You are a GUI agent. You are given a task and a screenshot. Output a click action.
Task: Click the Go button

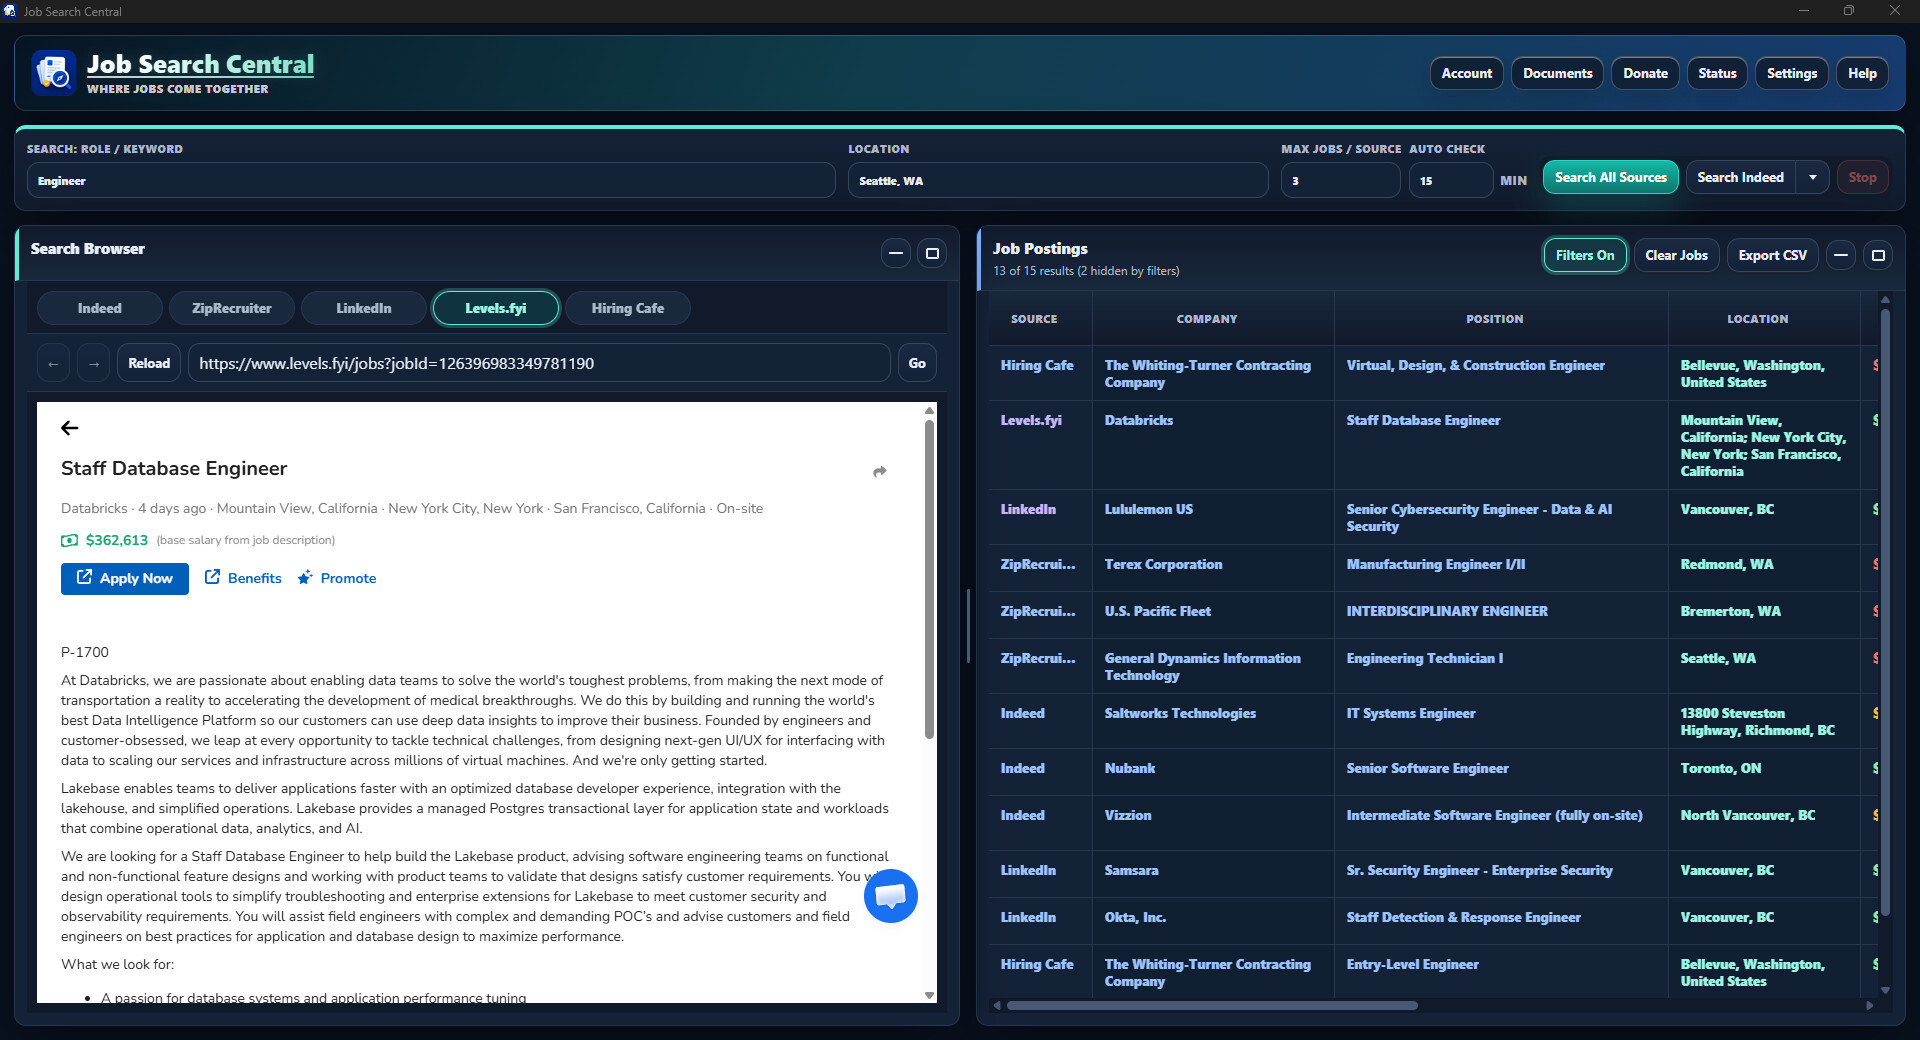tap(917, 363)
